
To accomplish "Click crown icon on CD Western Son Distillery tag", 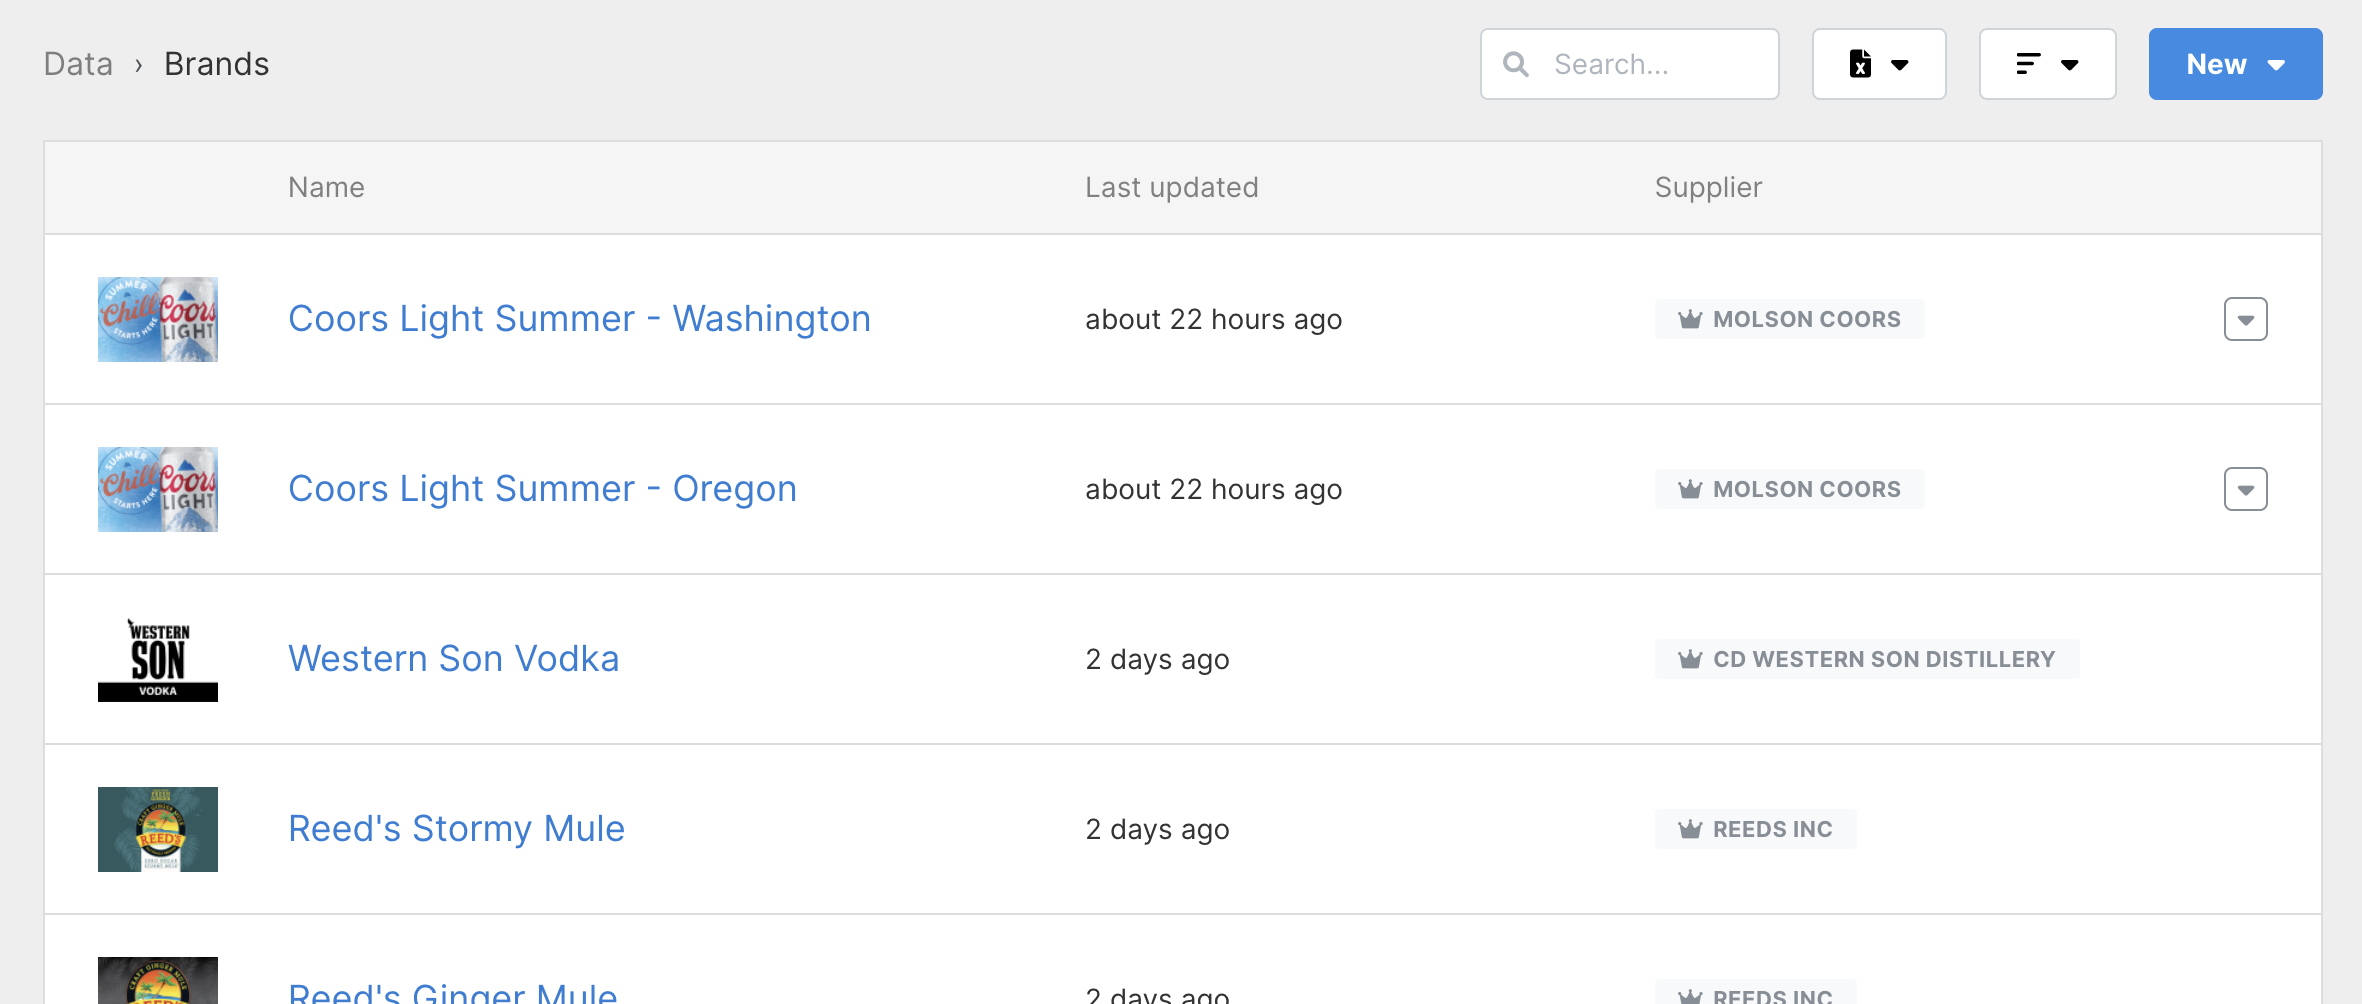I will pos(1690,659).
